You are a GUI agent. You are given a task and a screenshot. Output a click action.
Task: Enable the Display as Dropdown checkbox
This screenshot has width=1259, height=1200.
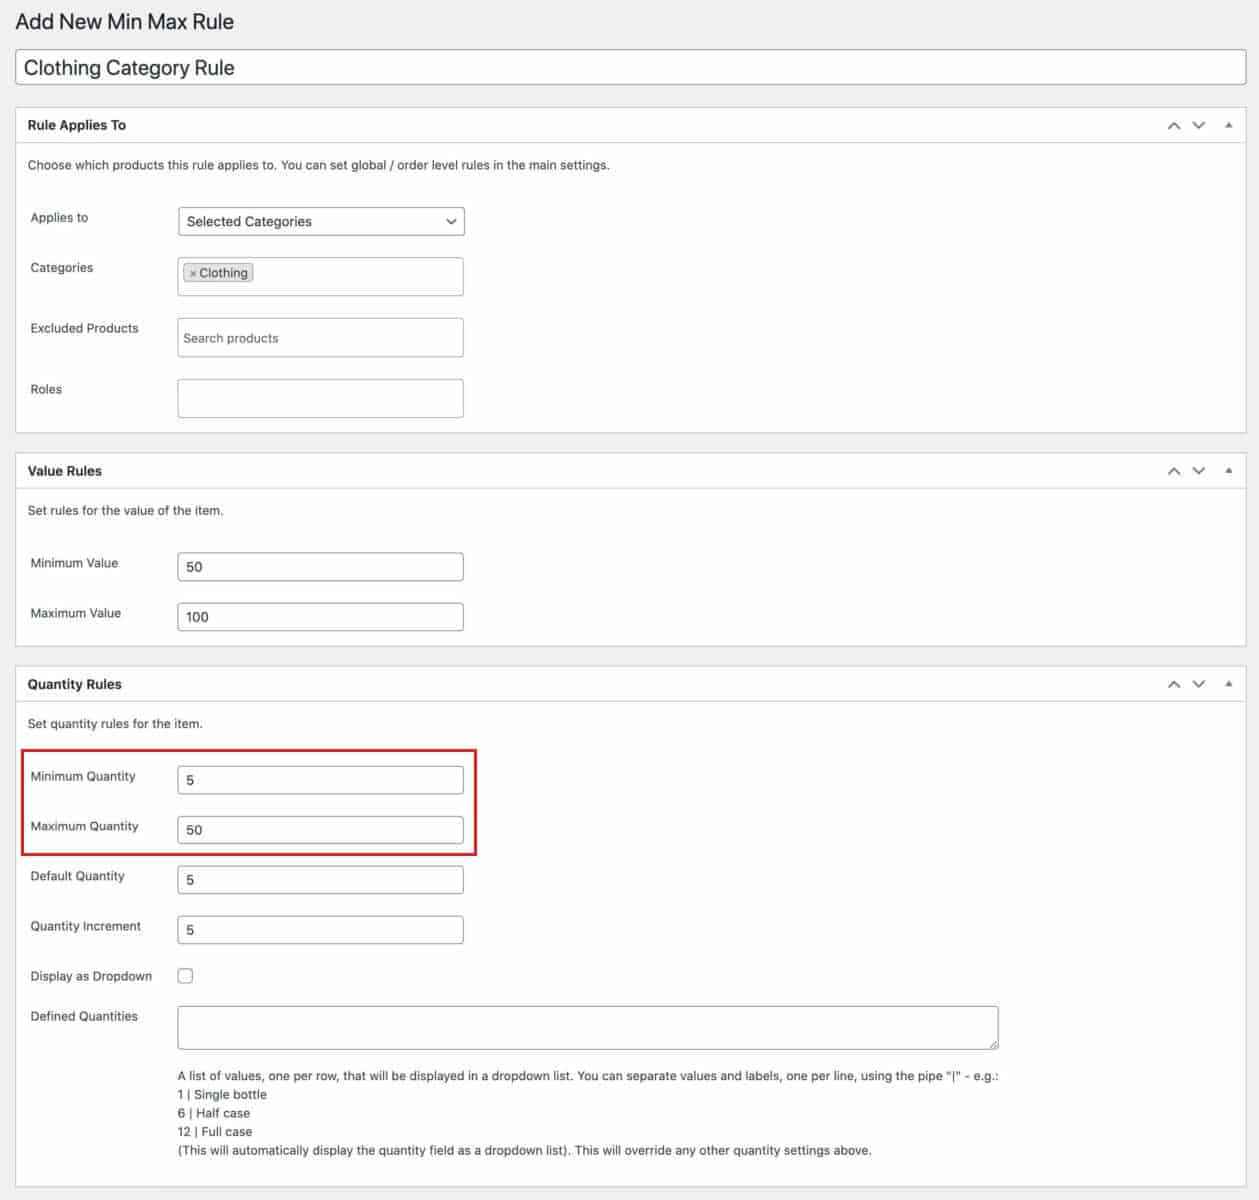(x=186, y=976)
